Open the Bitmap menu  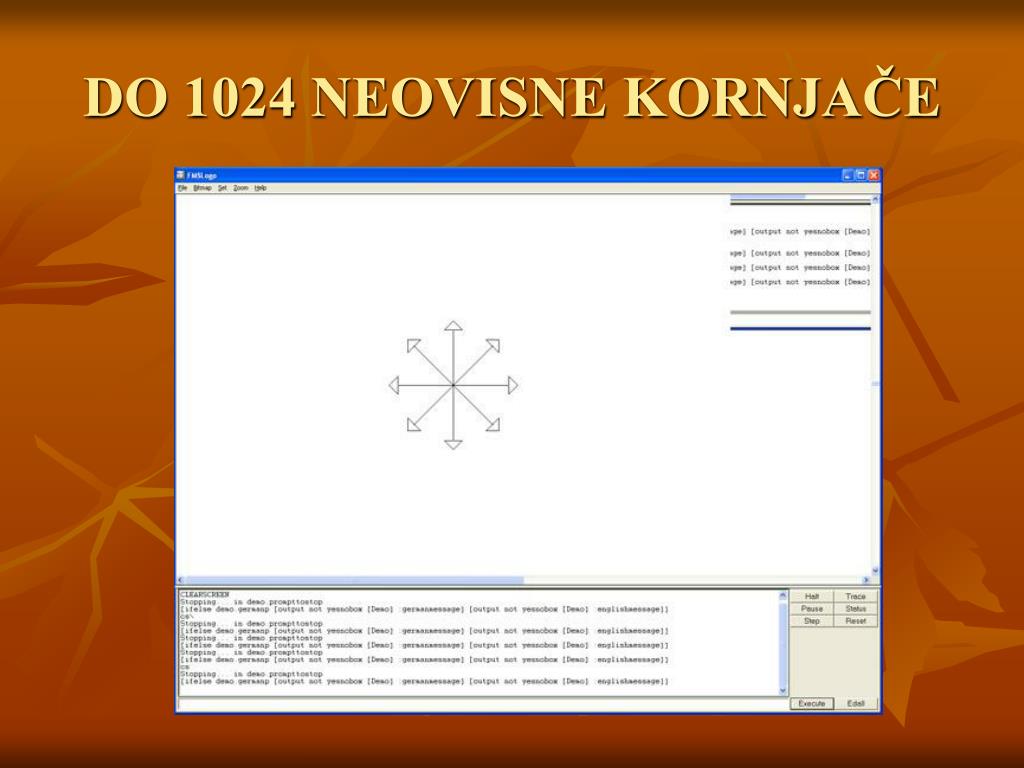click(202, 188)
